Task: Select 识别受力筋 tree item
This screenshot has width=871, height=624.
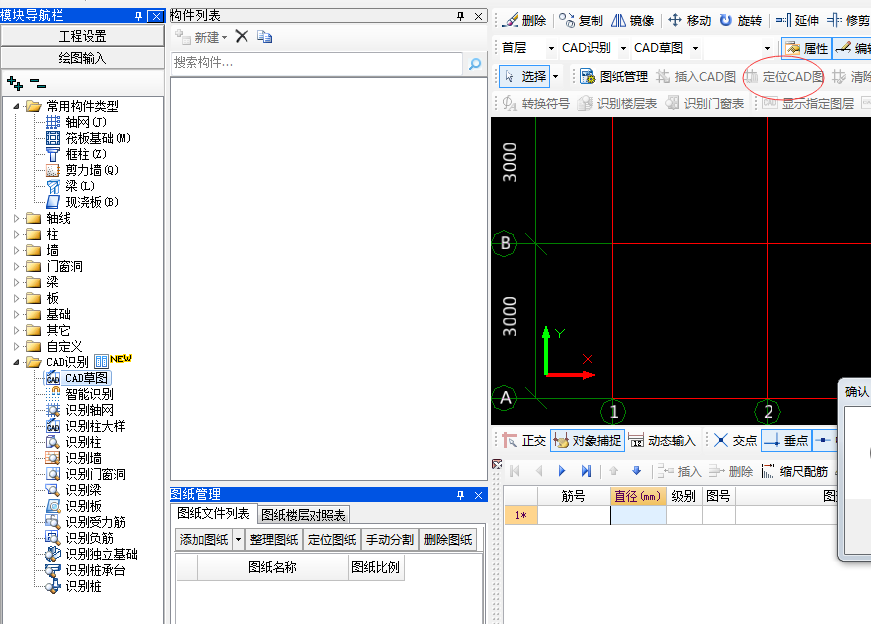Action: [x=95, y=522]
